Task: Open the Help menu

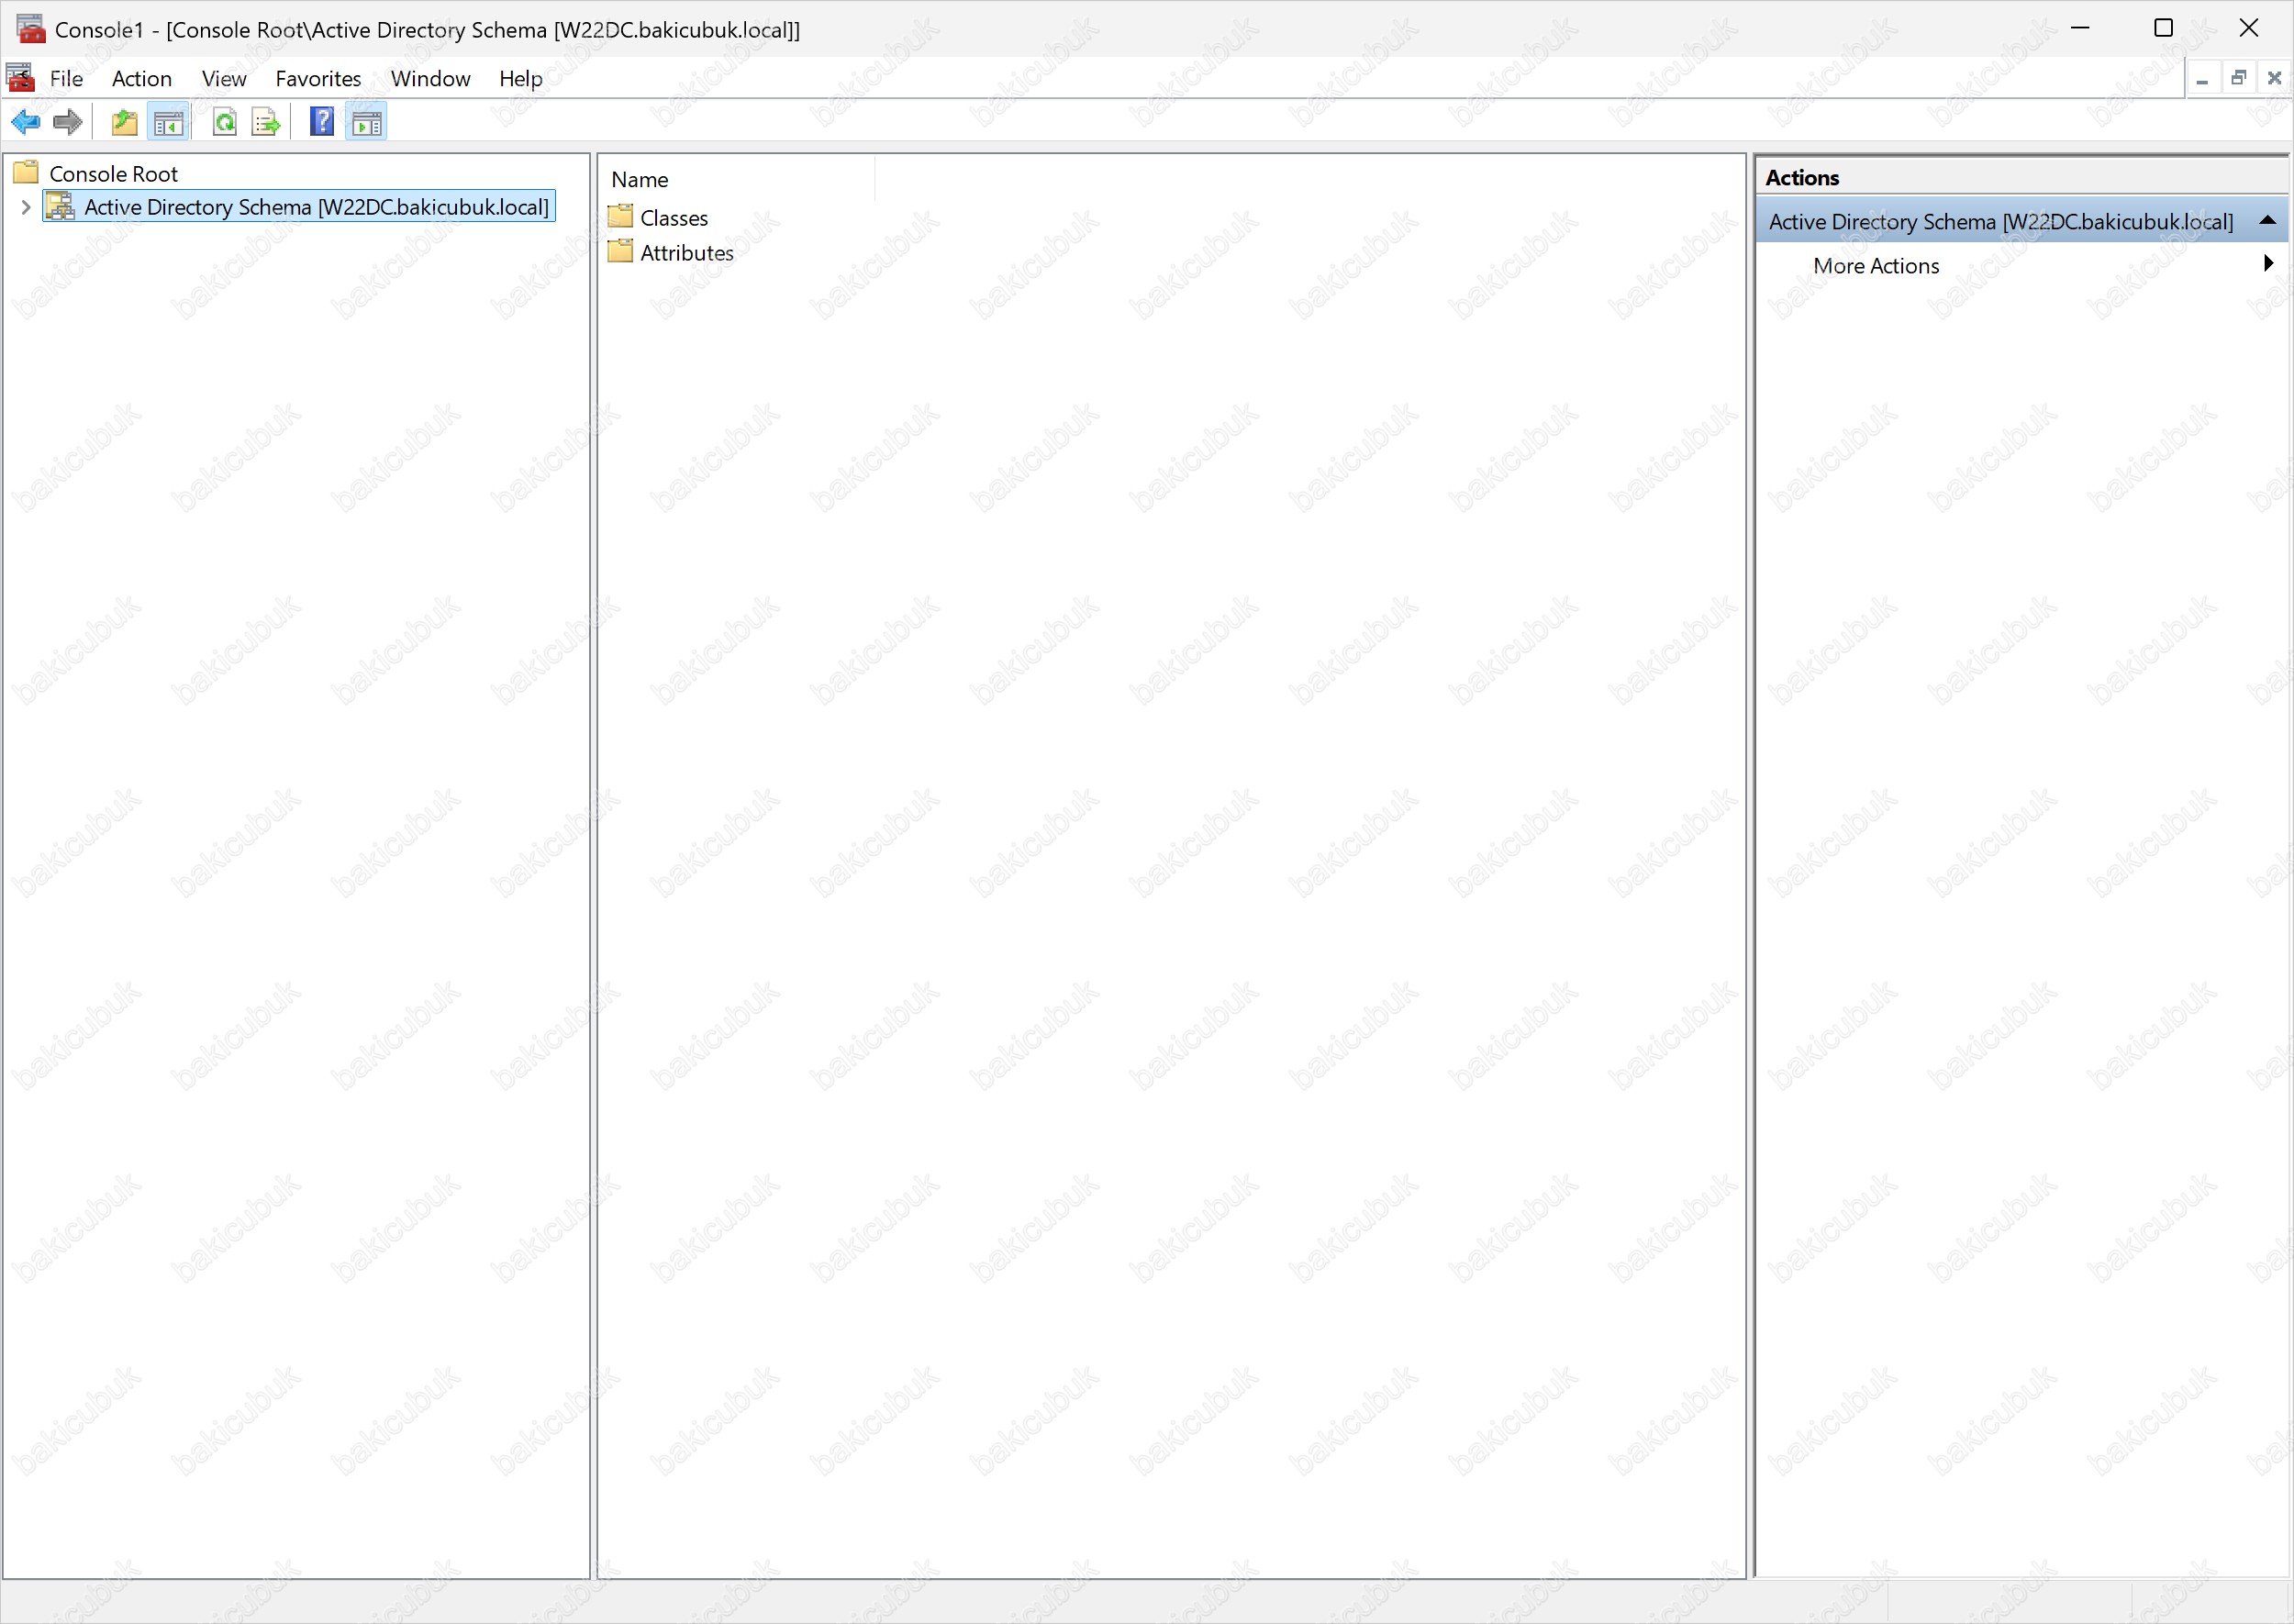Action: [x=521, y=79]
